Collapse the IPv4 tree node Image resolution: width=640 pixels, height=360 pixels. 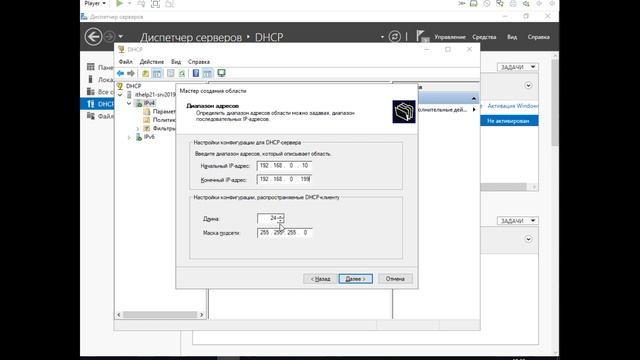tap(129, 103)
